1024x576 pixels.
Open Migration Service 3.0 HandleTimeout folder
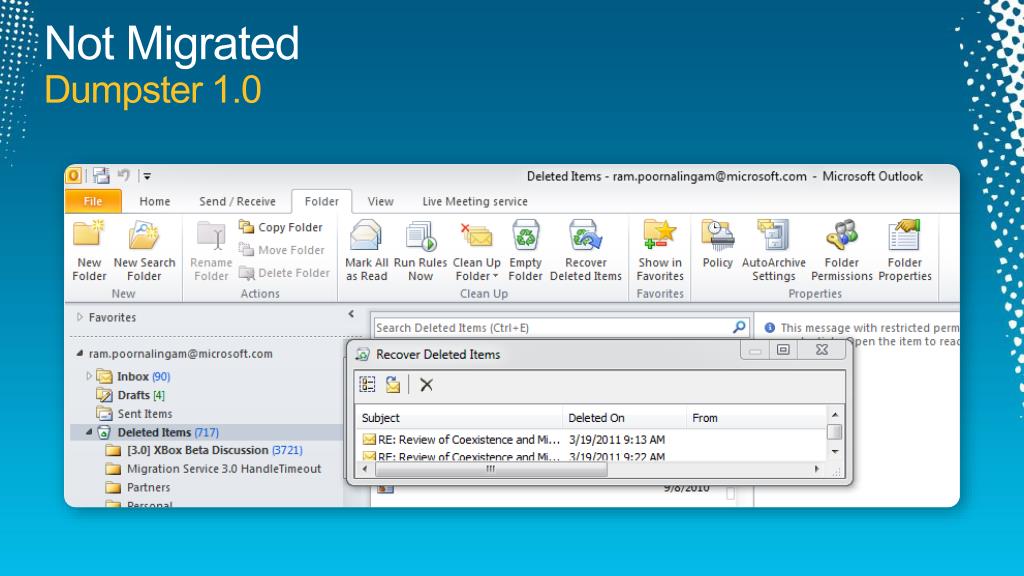(214, 468)
